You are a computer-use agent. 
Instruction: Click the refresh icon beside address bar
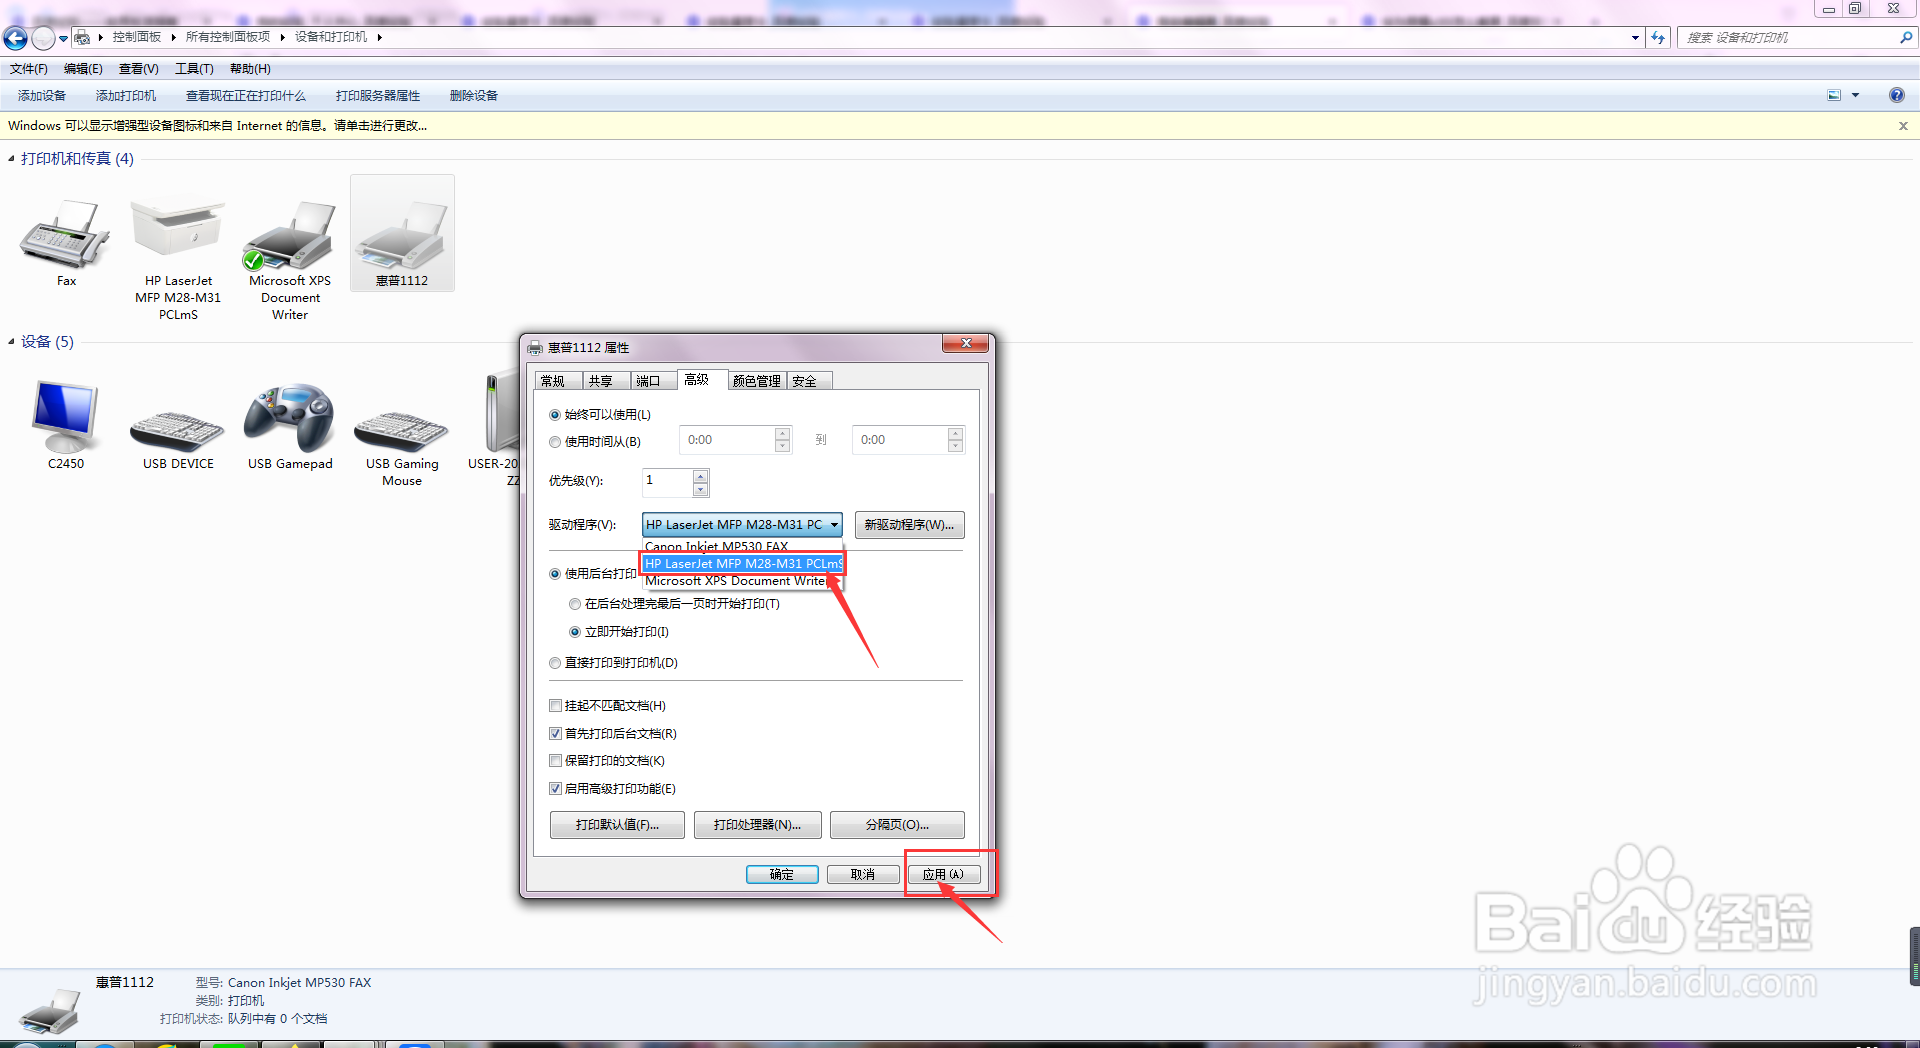pos(1659,37)
